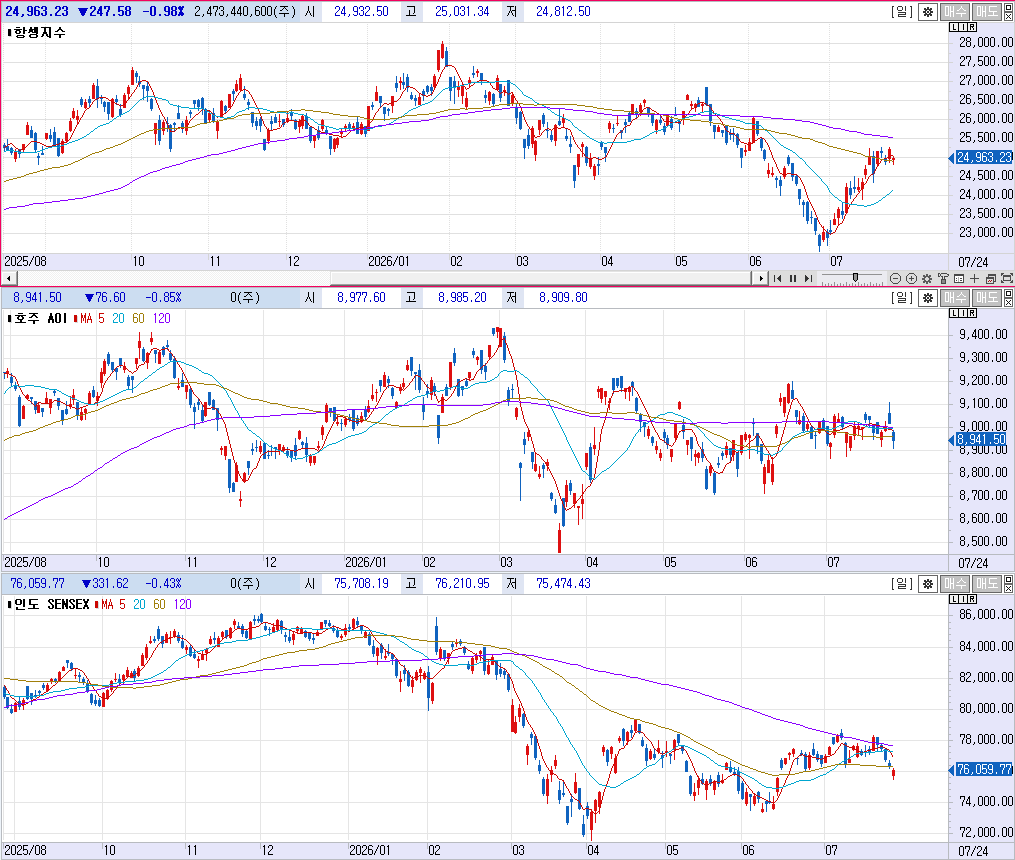Image resolution: width=1015 pixels, height=860 pixels.
Task: Click the full-screen expand icon in toolbar
Action: 1007,278
